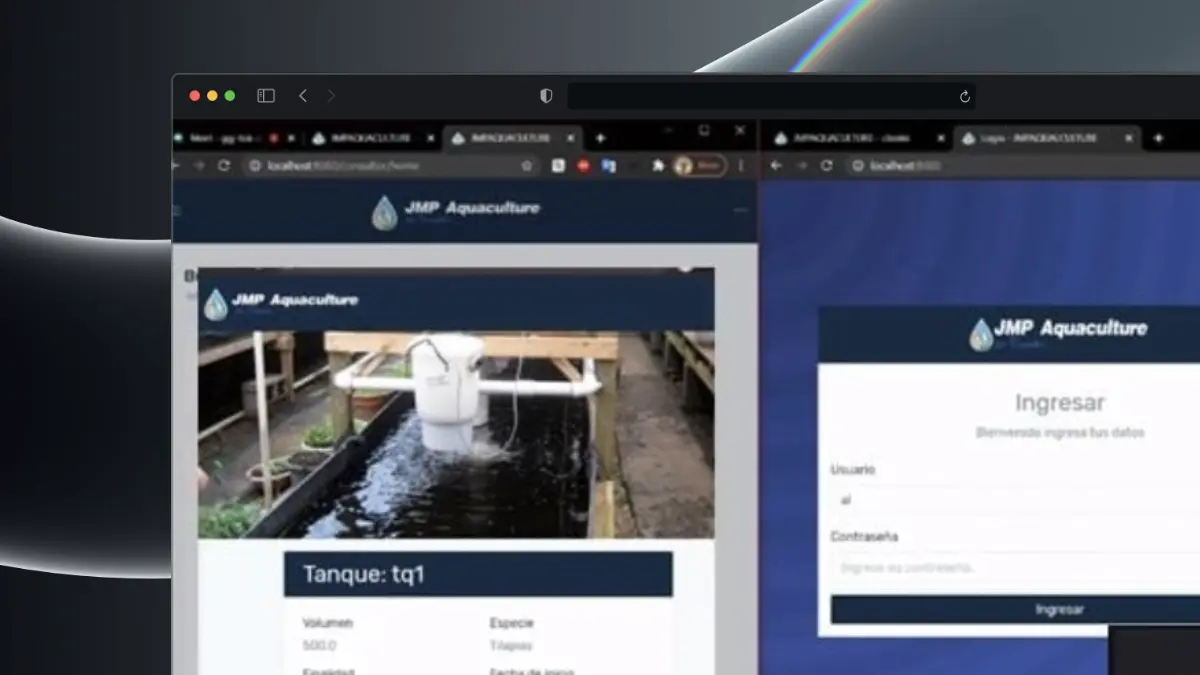Screen dimensions: 1200x675
Task: Click the privacy shield icon
Action: [546, 96]
